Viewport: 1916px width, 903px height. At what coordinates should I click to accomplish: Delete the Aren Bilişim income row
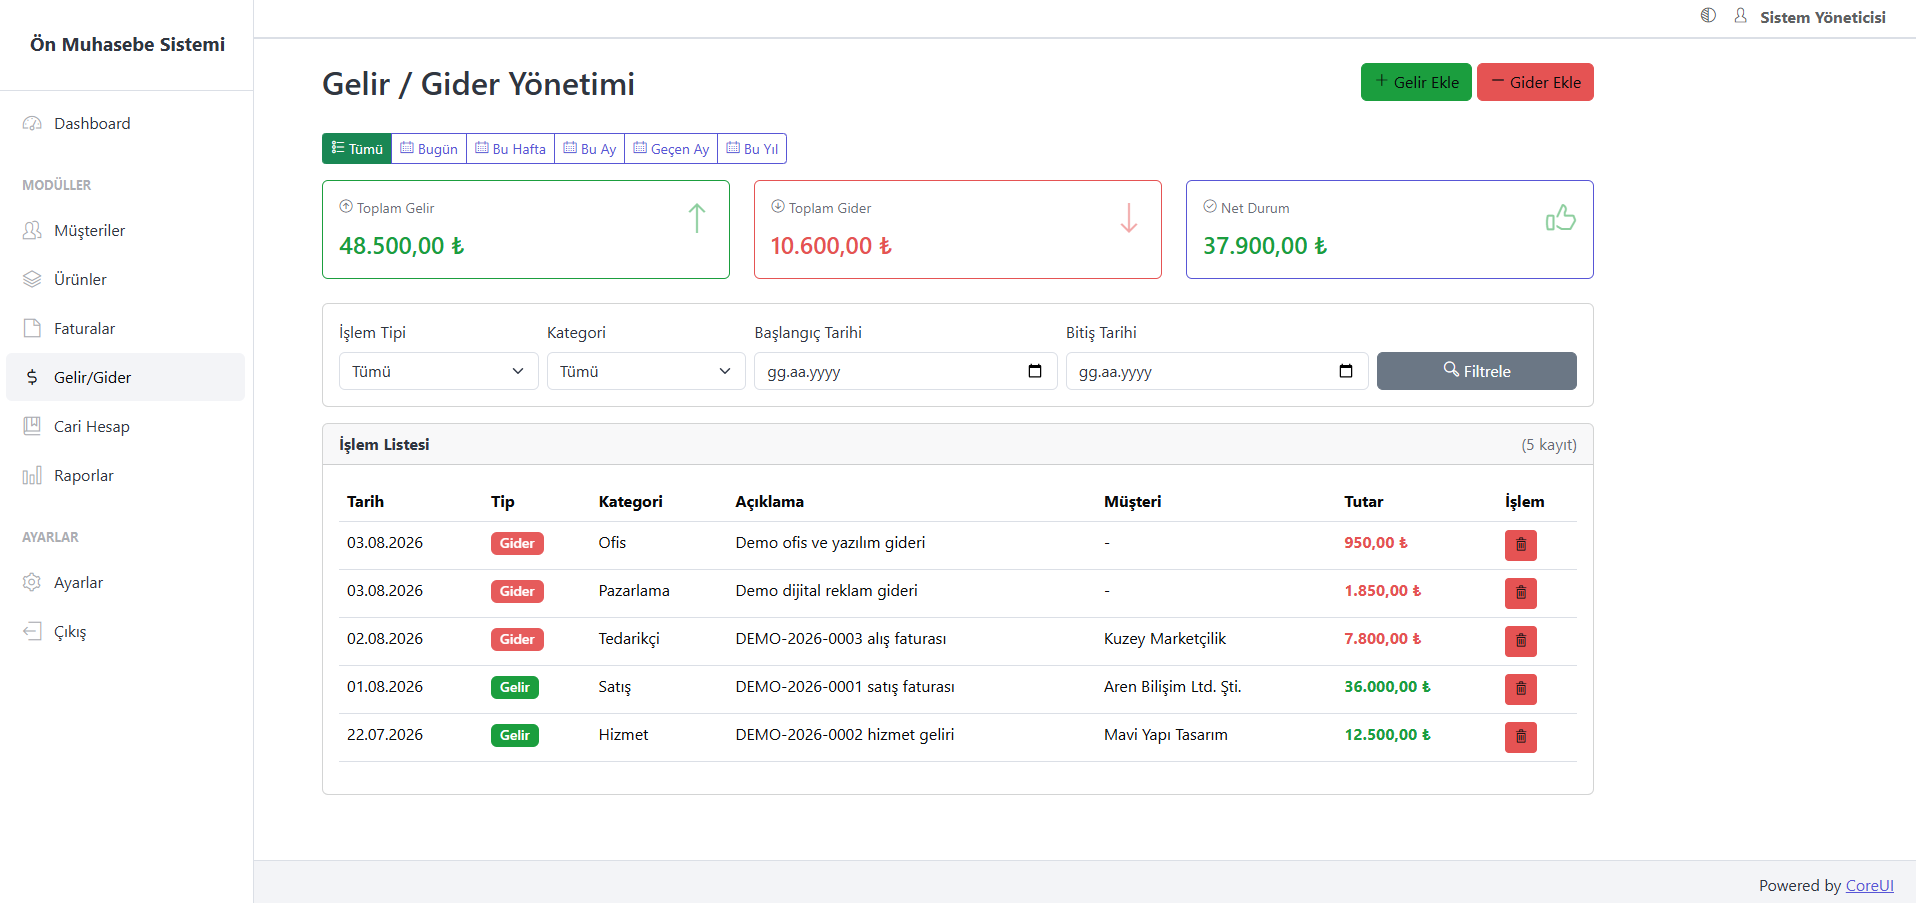pyautogui.click(x=1520, y=689)
